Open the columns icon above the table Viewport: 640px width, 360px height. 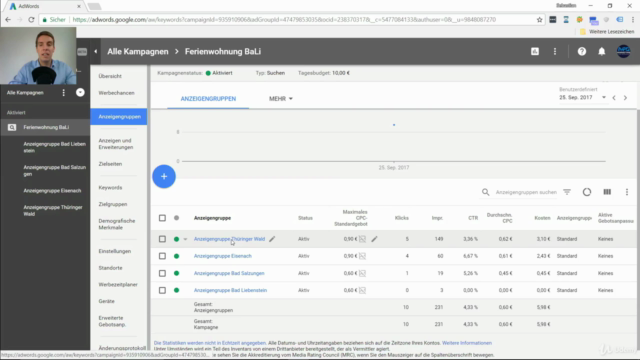607,192
